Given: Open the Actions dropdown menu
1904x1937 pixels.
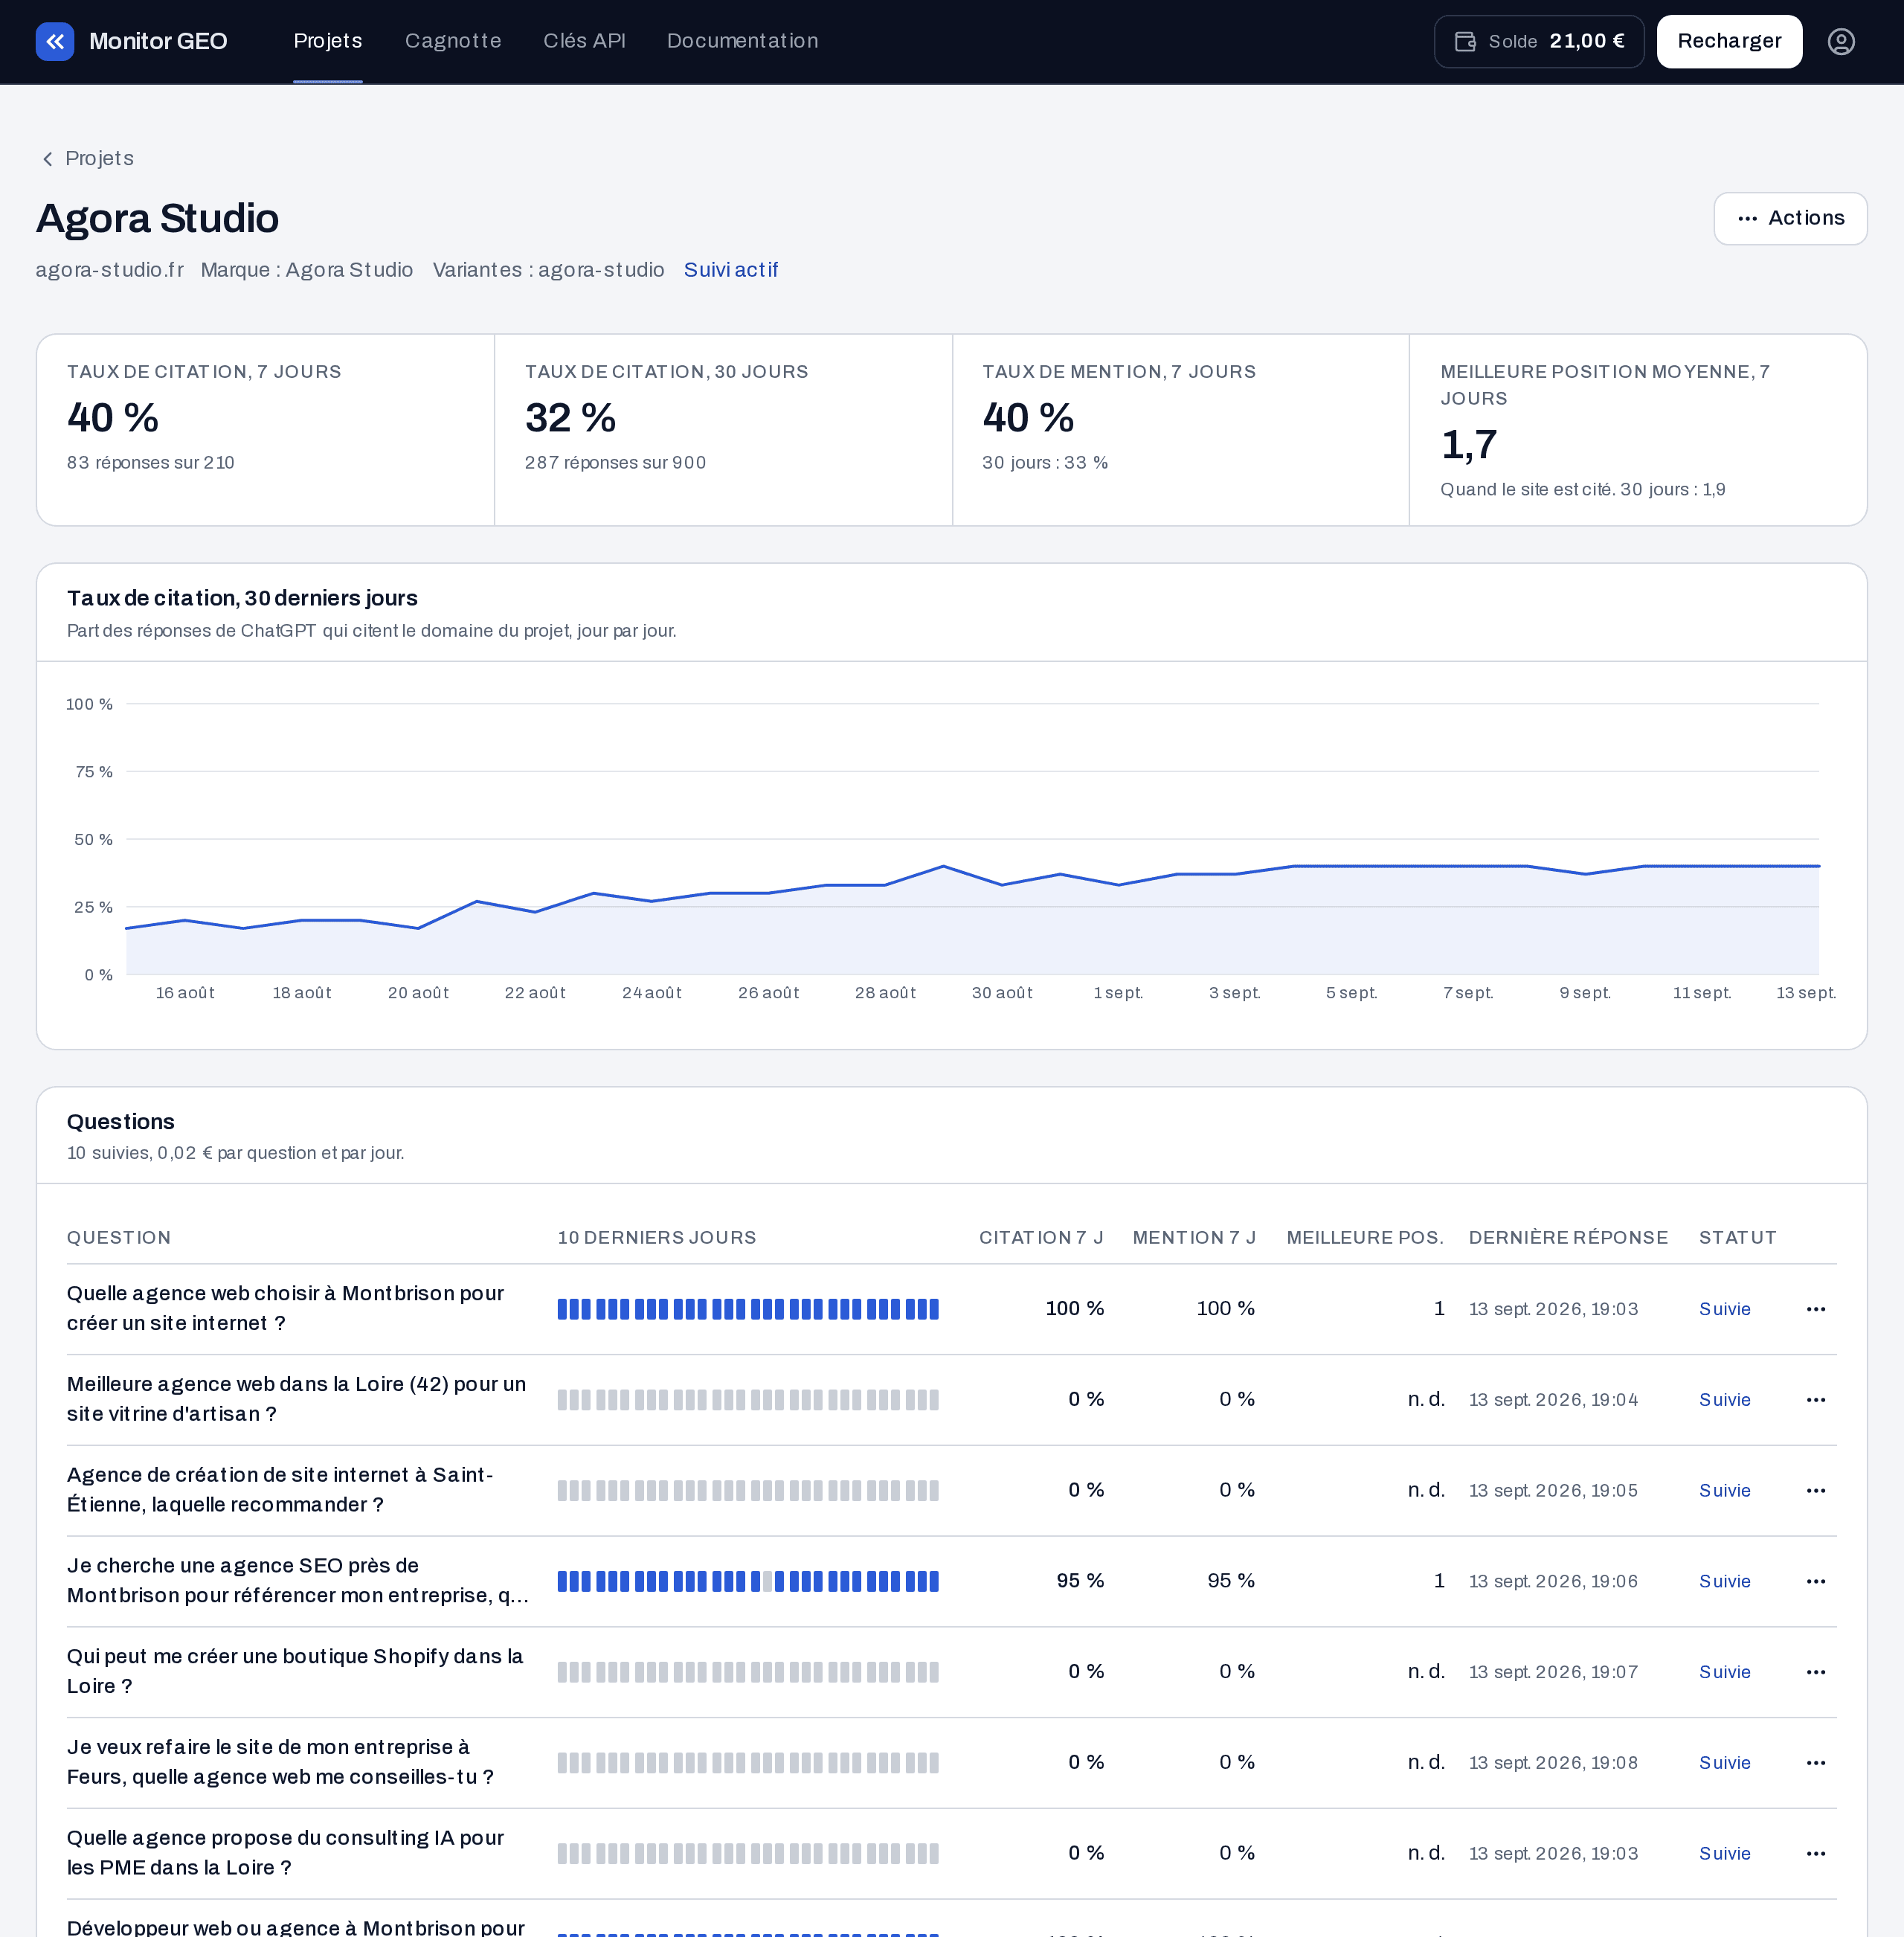Looking at the screenshot, I should (x=1790, y=218).
